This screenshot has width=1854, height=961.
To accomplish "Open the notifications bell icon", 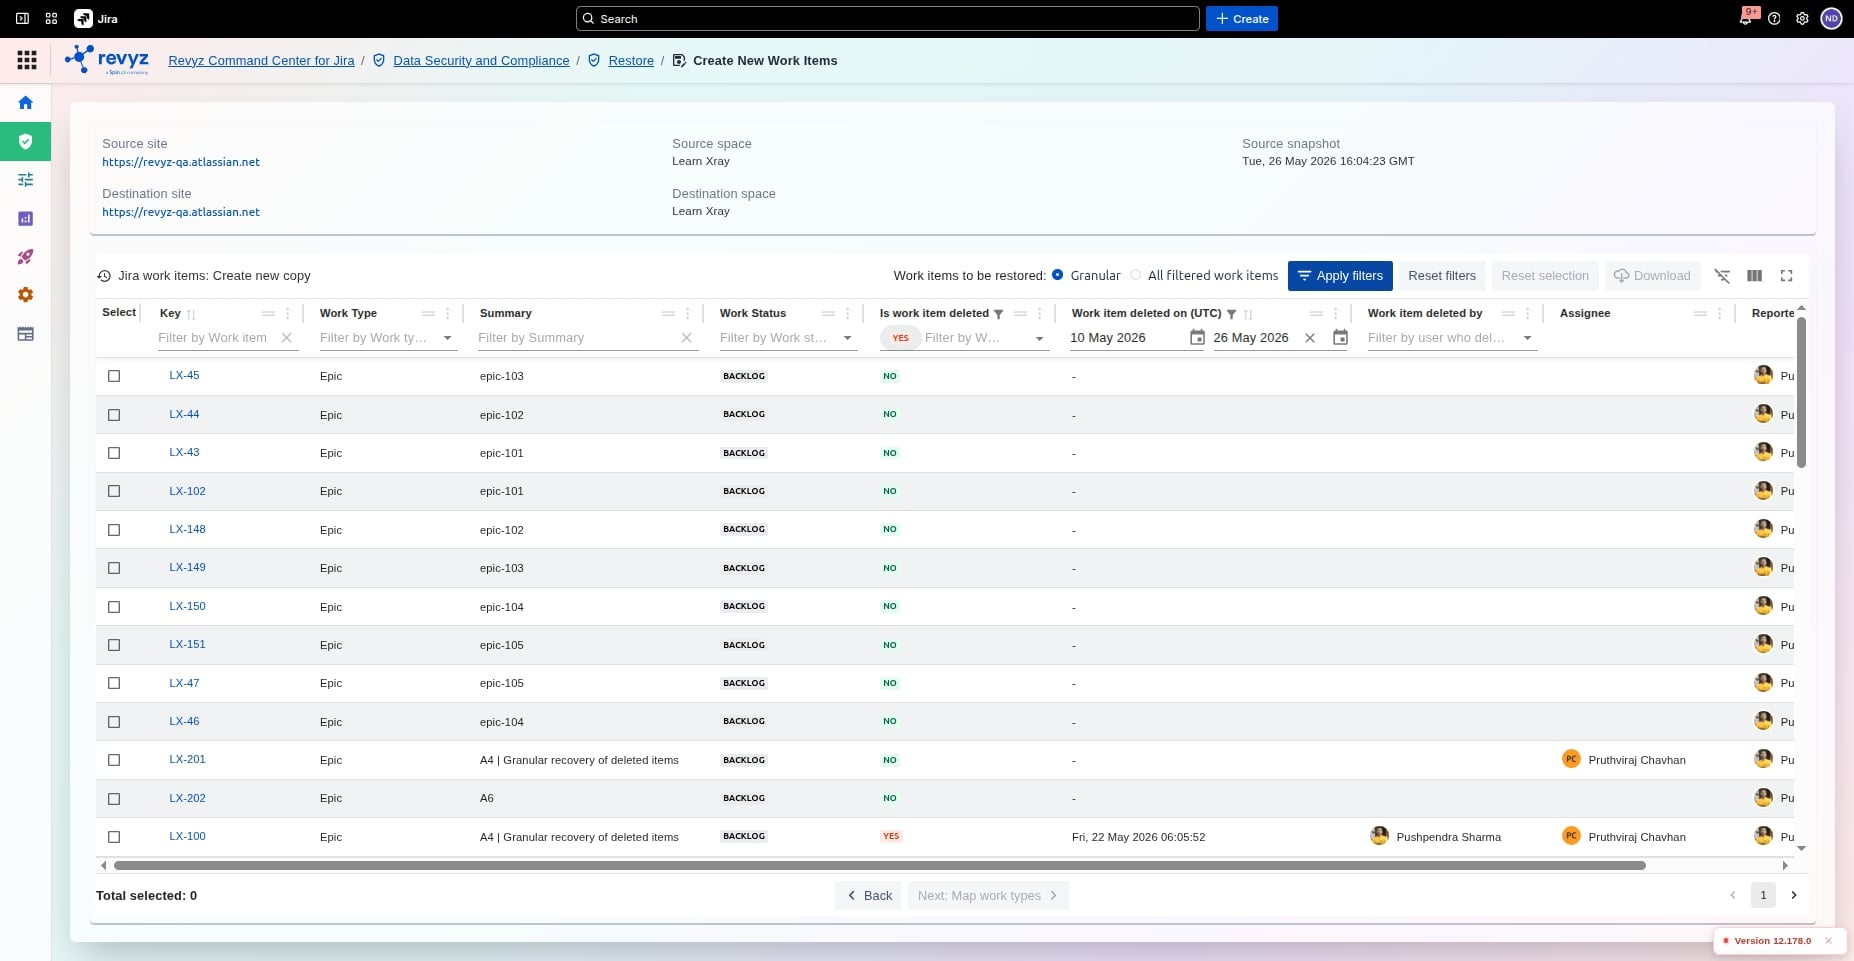I will click(1746, 18).
